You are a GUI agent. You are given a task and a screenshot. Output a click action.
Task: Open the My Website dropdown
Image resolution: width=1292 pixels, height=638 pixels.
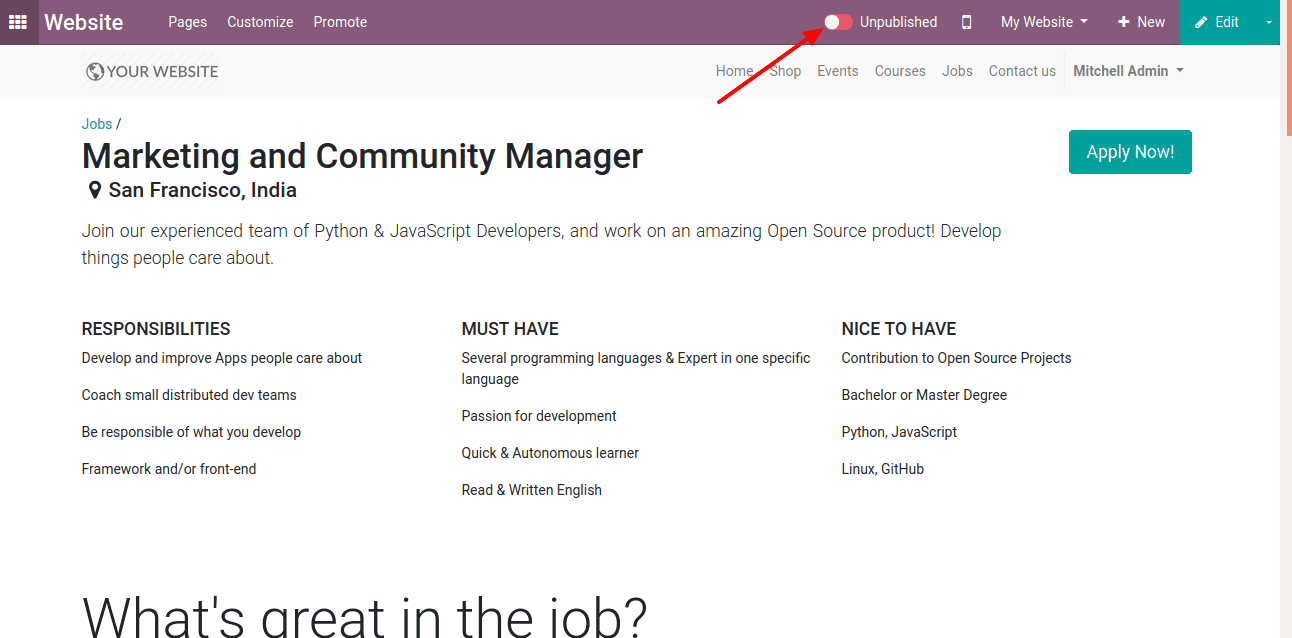(x=1044, y=22)
